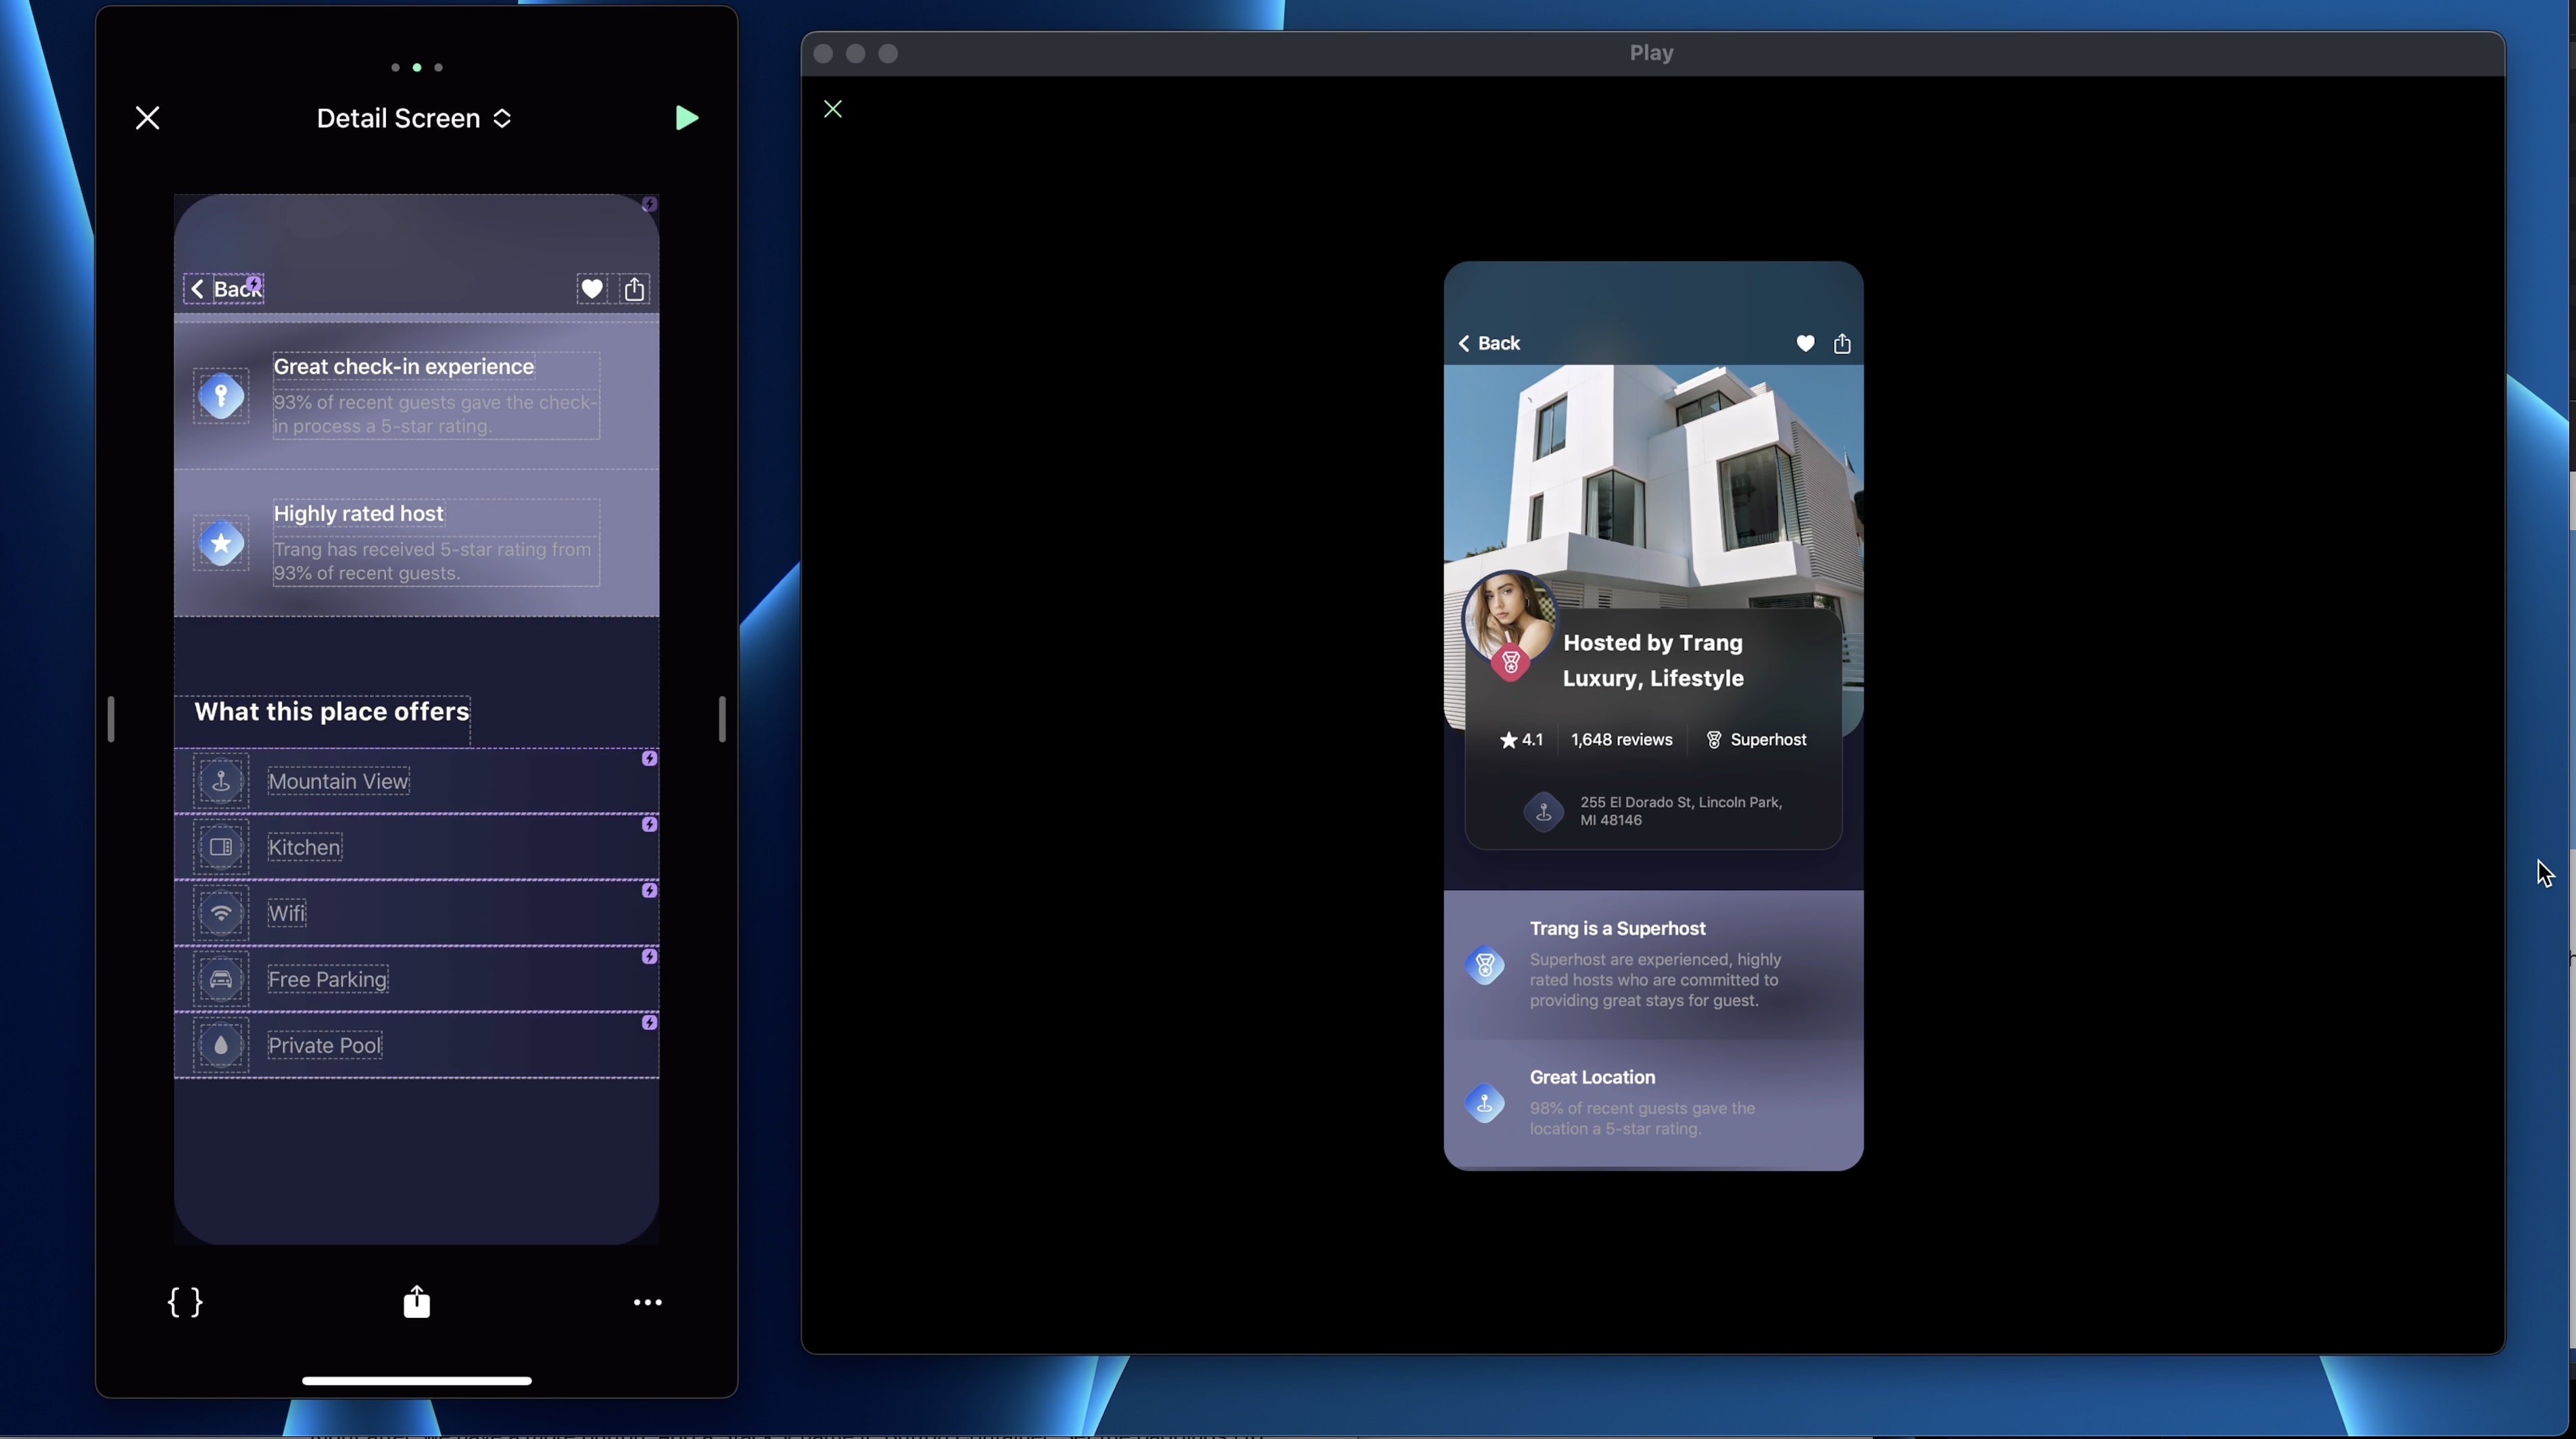Tap the heart icon in Play preview

tap(1805, 344)
